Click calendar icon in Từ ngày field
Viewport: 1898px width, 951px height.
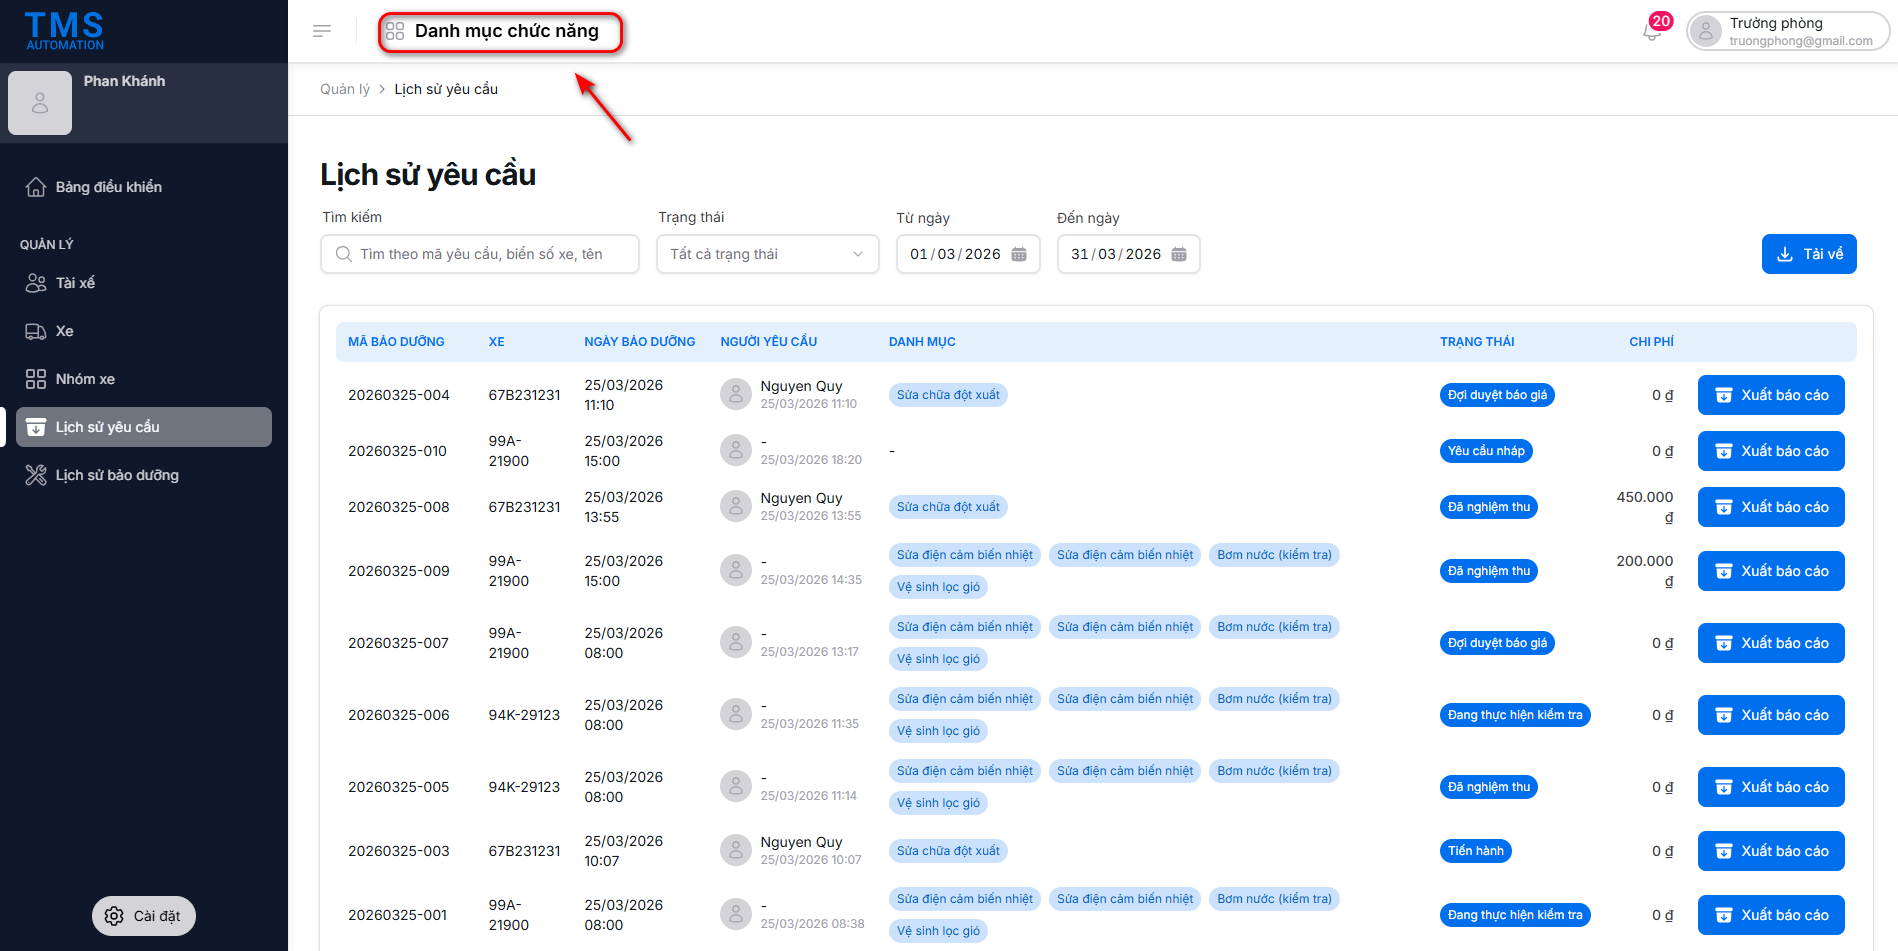[1019, 254]
